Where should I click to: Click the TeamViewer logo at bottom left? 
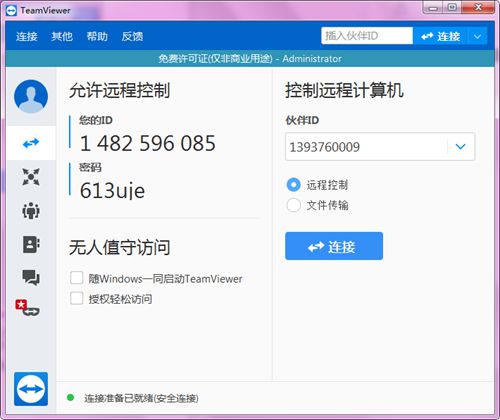(x=31, y=389)
